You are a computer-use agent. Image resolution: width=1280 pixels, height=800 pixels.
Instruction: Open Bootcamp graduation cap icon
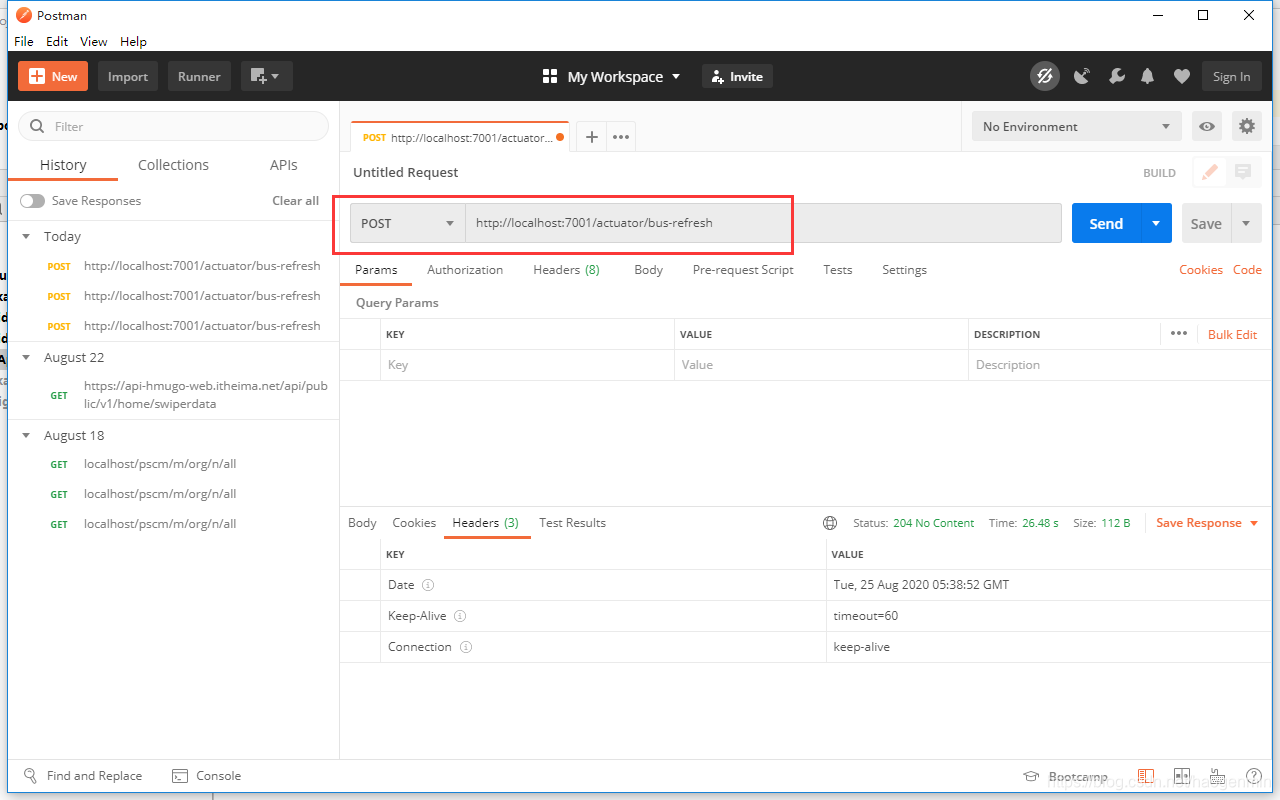tap(1031, 777)
